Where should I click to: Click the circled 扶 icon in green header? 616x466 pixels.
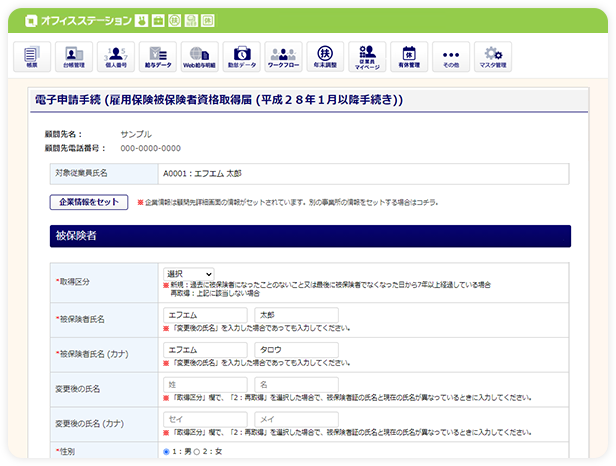pyautogui.click(x=174, y=20)
